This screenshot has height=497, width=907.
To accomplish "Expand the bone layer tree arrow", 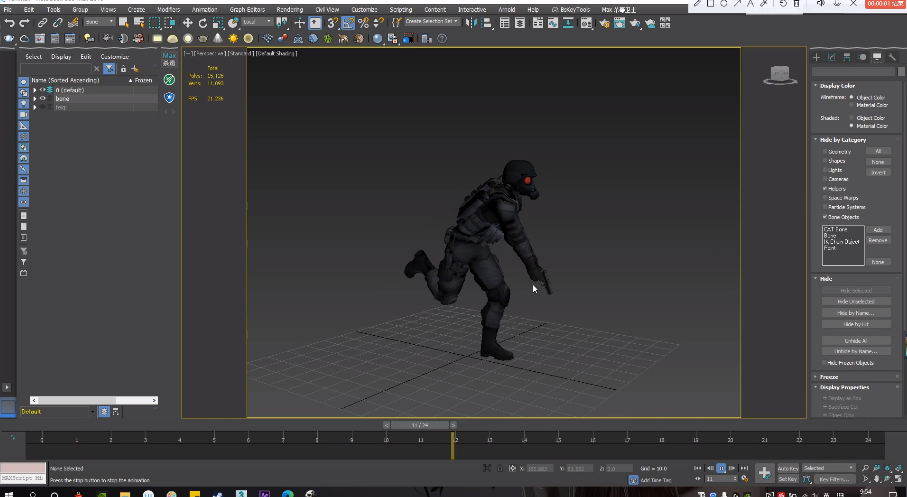I will 35,99.
